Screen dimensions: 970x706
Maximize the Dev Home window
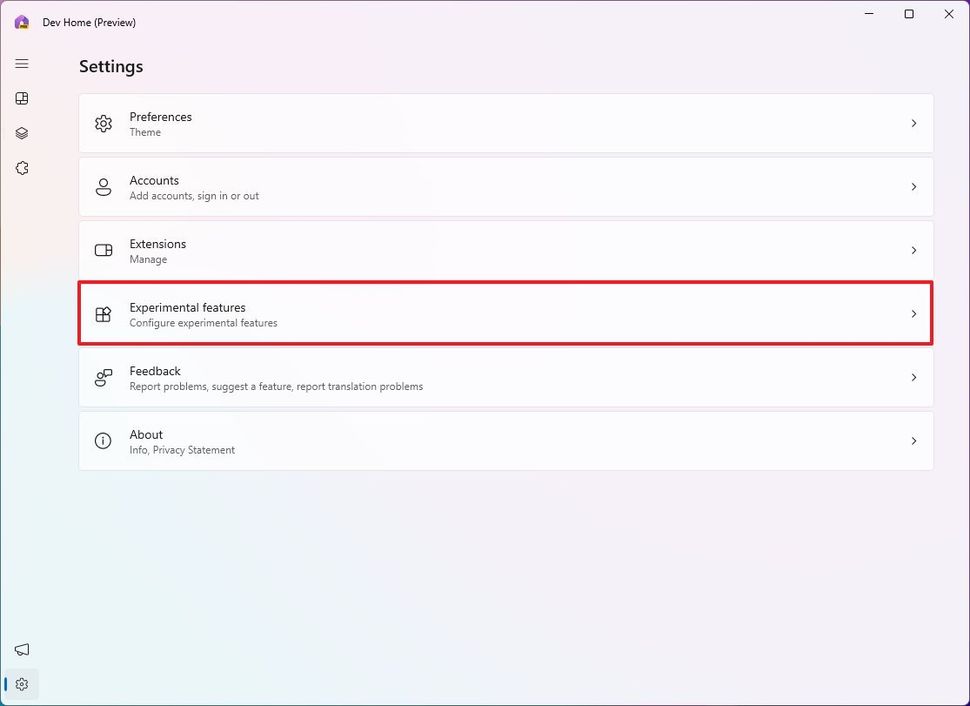point(908,14)
